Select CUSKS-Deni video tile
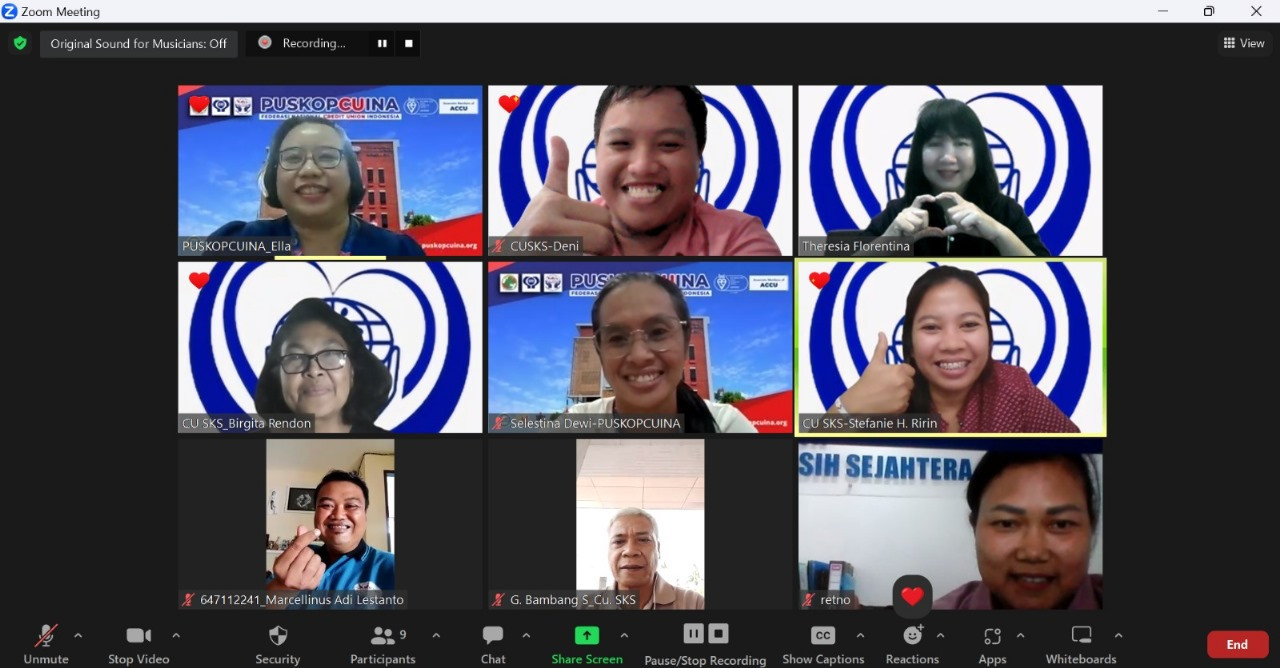This screenshot has height=668, width=1280. [x=640, y=170]
